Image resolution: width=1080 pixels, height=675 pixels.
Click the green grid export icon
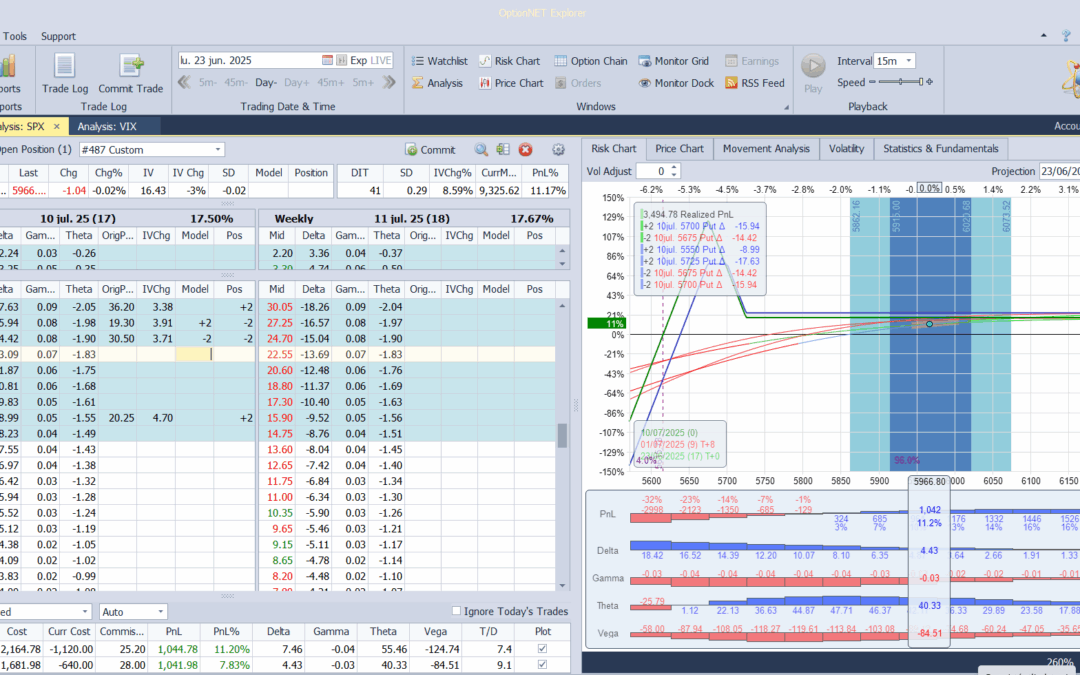click(503, 149)
